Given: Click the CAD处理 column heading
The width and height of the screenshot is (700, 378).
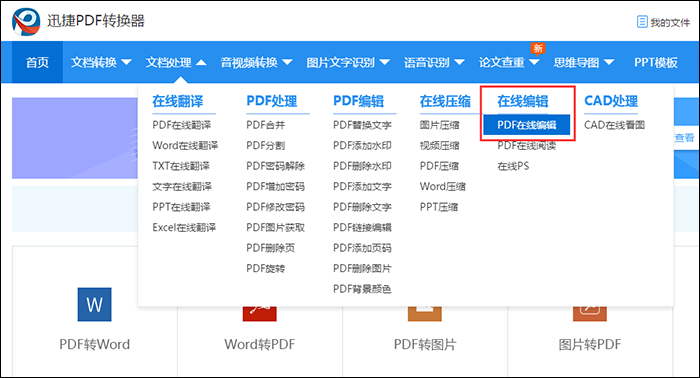Looking at the screenshot, I should [x=611, y=101].
